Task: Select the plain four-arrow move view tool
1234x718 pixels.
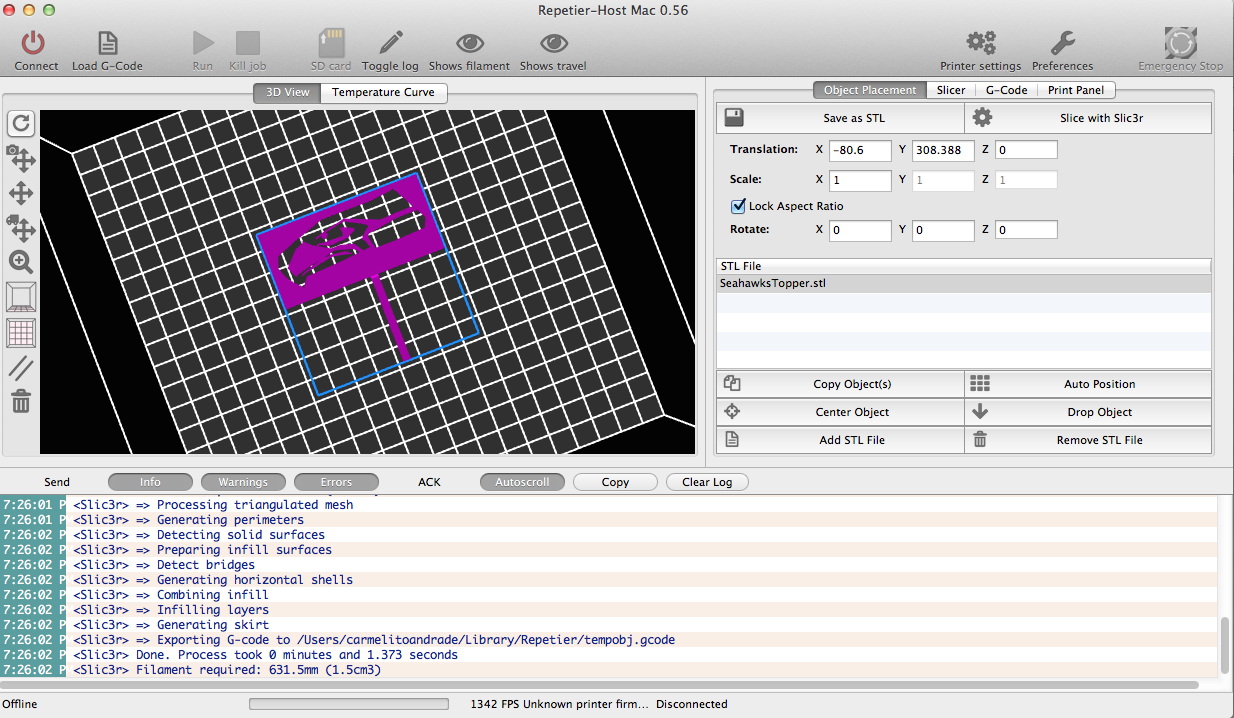Action: (x=21, y=193)
